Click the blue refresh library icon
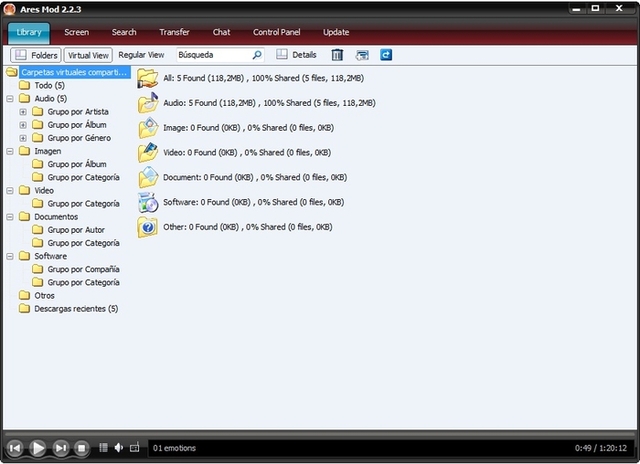640x464 pixels. point(386,55)
